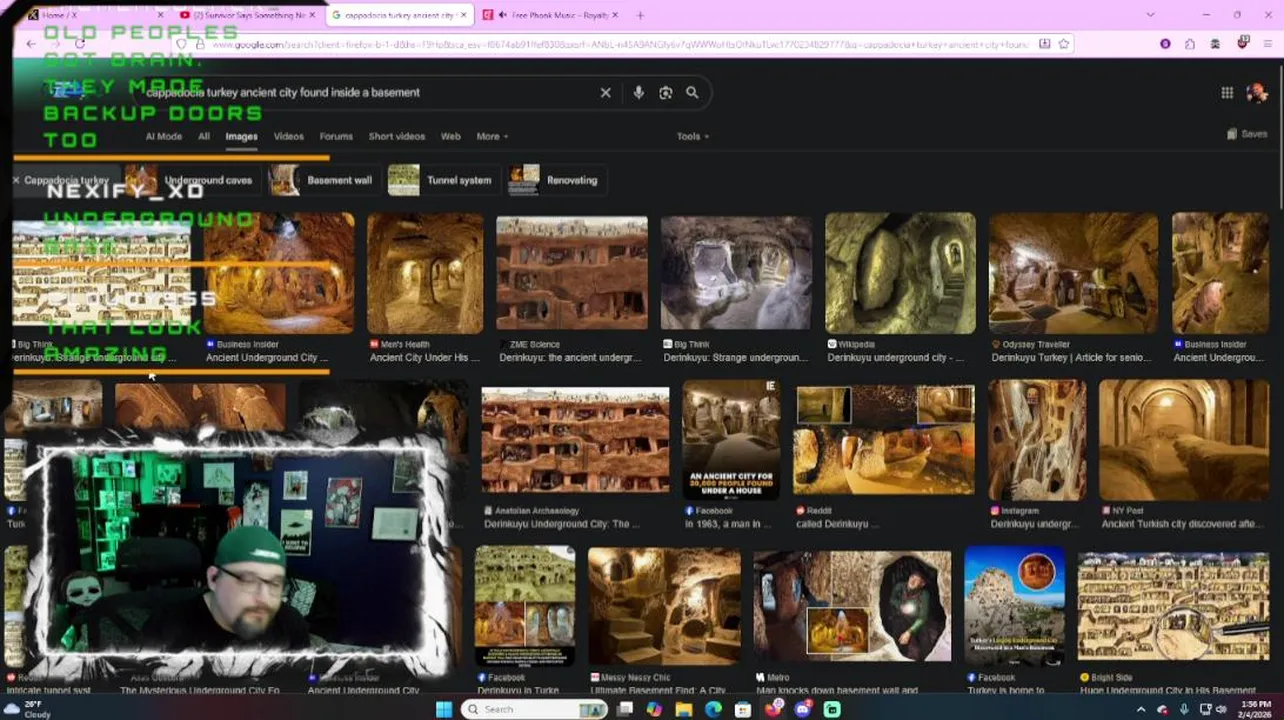Go back to the previous page

[x=31, y=44]
